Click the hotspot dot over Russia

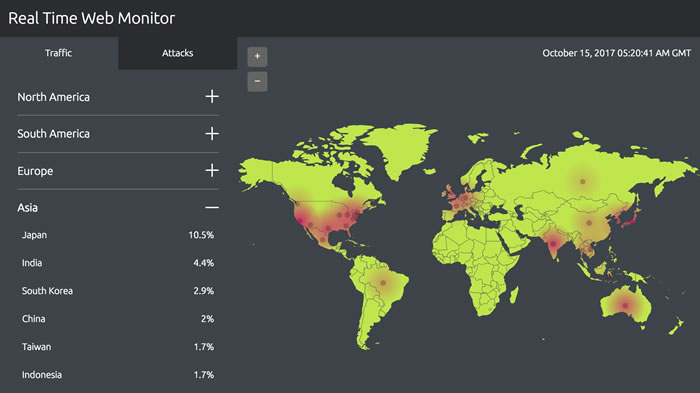(583, 181)
